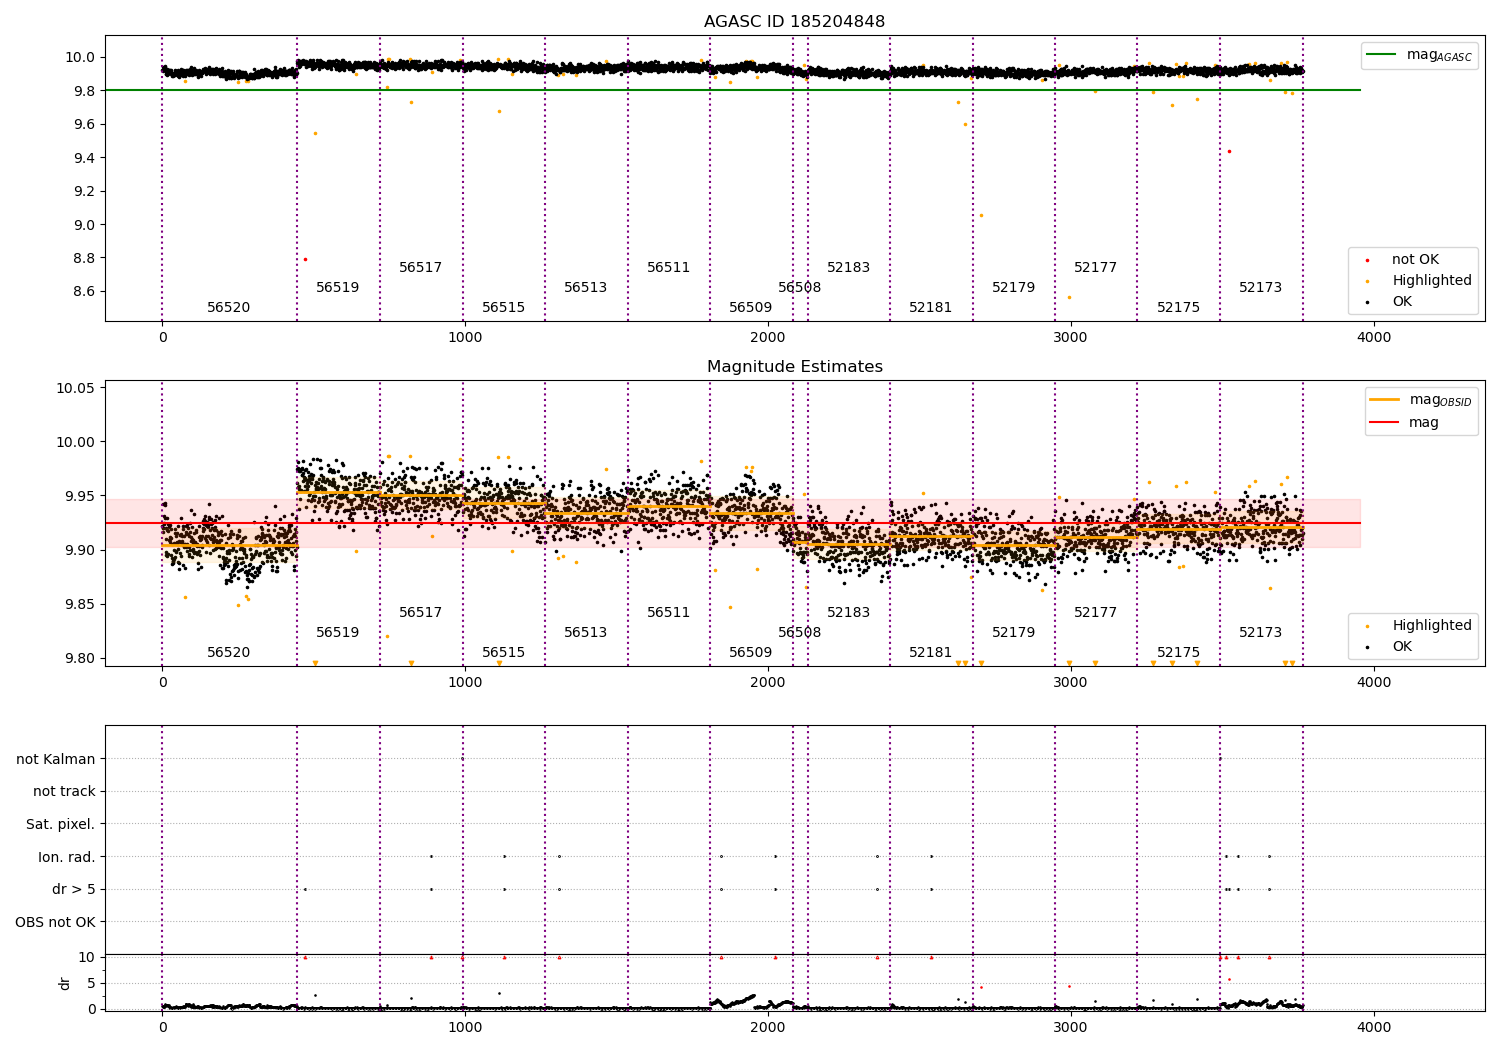The image size is (1500, 1050).
Task: Select OBSID label 52173 in Magnitude Estimates plot
Action: 1261,633
